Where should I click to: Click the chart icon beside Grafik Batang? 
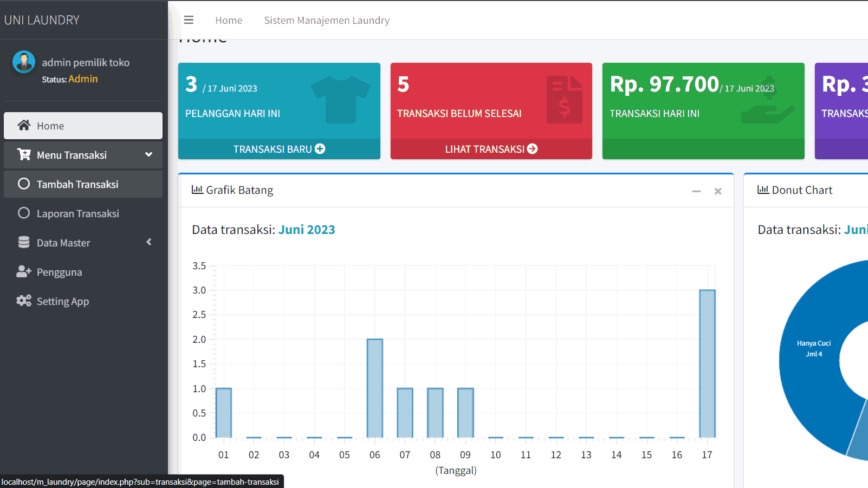197,190
